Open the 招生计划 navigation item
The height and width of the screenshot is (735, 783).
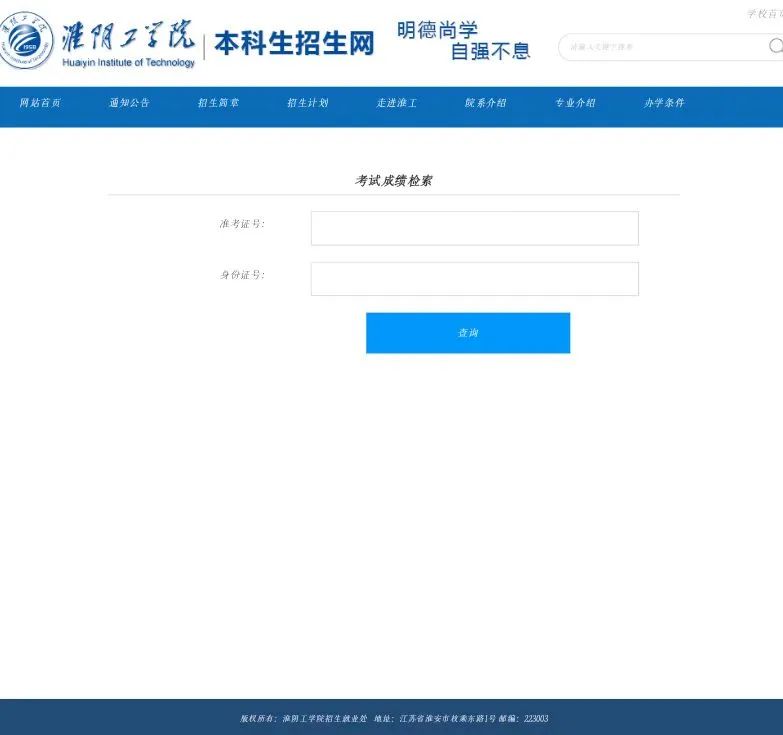307,103
